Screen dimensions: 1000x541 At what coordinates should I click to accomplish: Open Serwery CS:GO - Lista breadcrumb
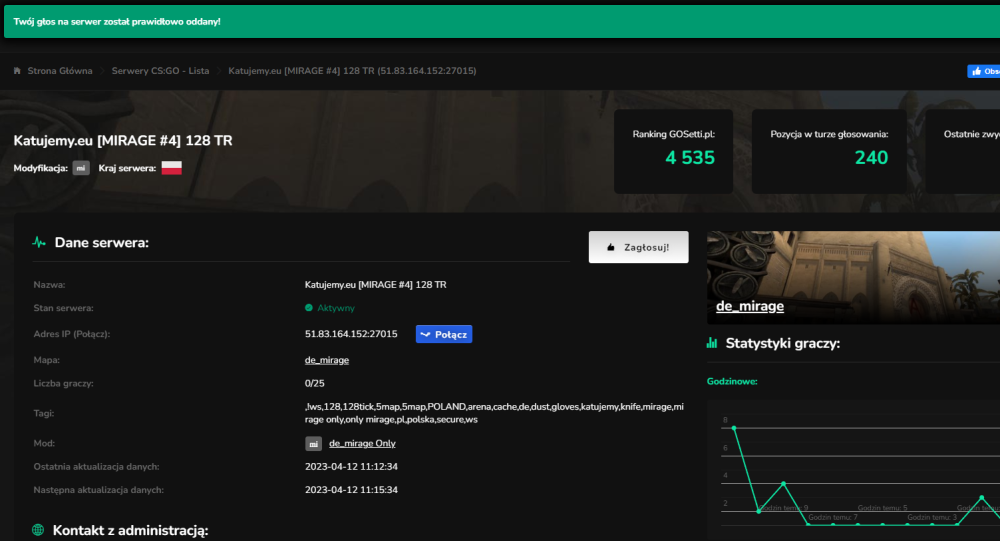coord(160,71)
